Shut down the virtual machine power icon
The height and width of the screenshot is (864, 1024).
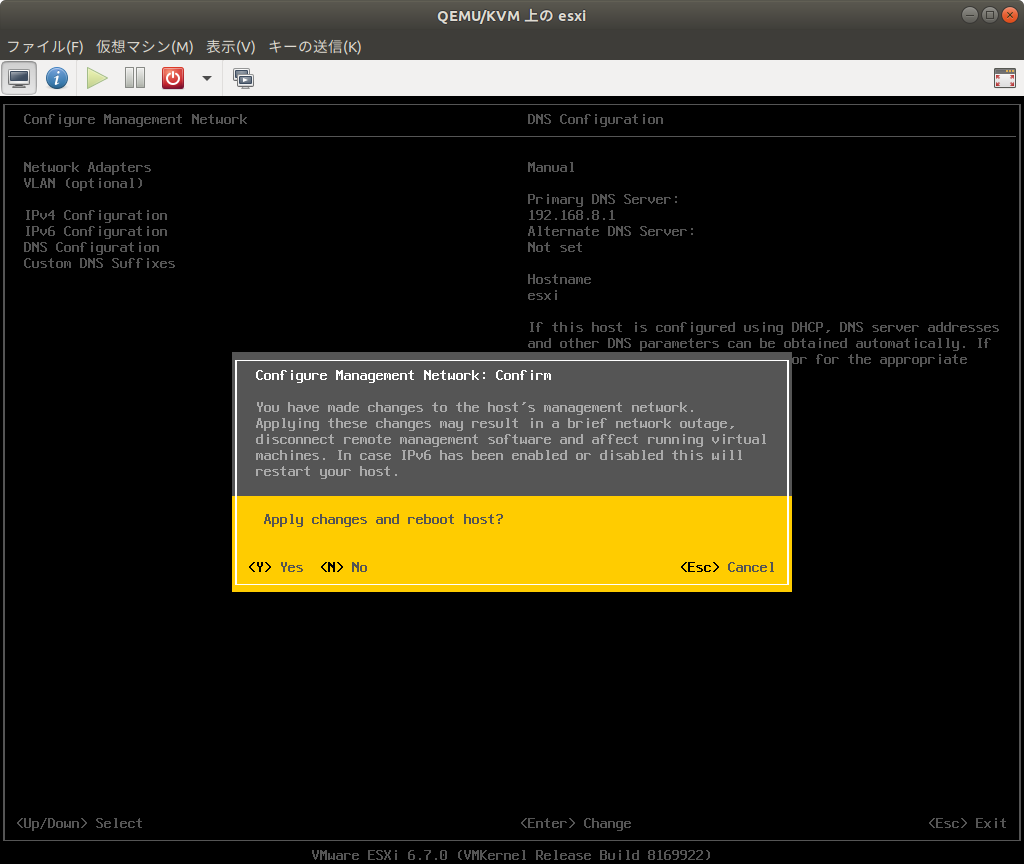click(173, 78)
